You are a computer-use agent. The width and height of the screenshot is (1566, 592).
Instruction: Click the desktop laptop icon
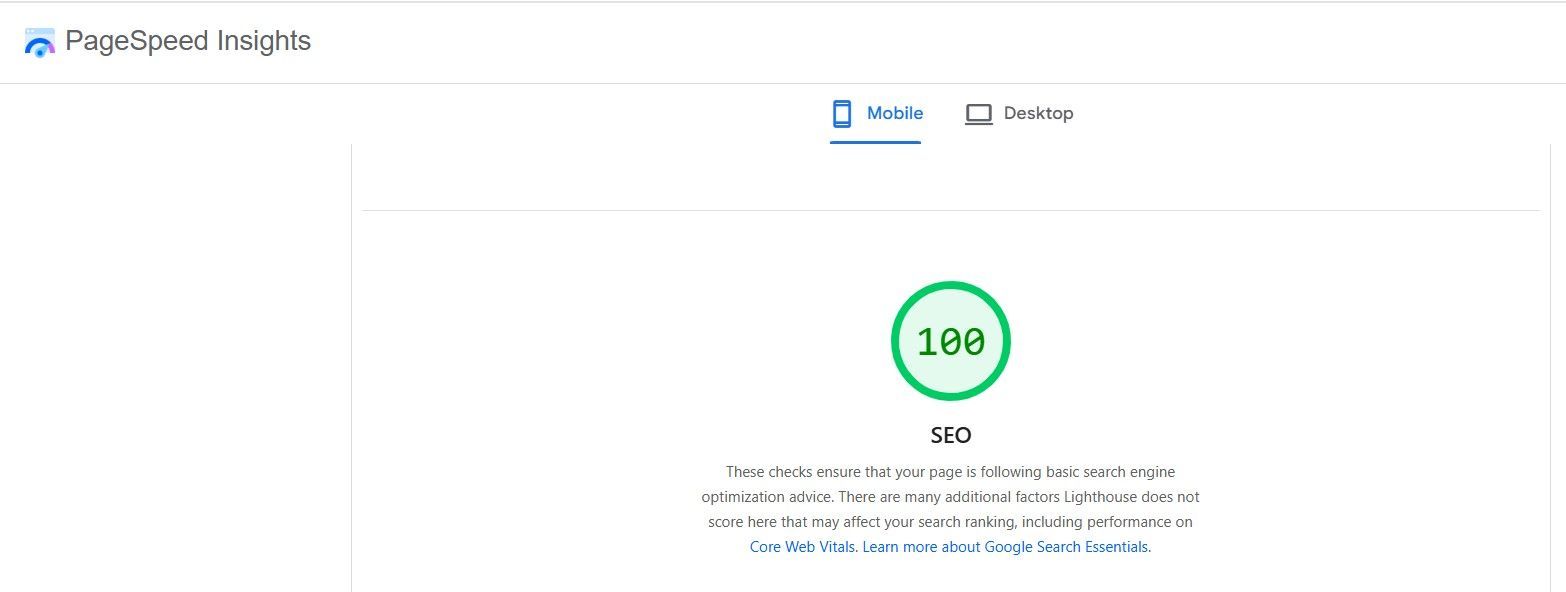click(x=978, y=114)
